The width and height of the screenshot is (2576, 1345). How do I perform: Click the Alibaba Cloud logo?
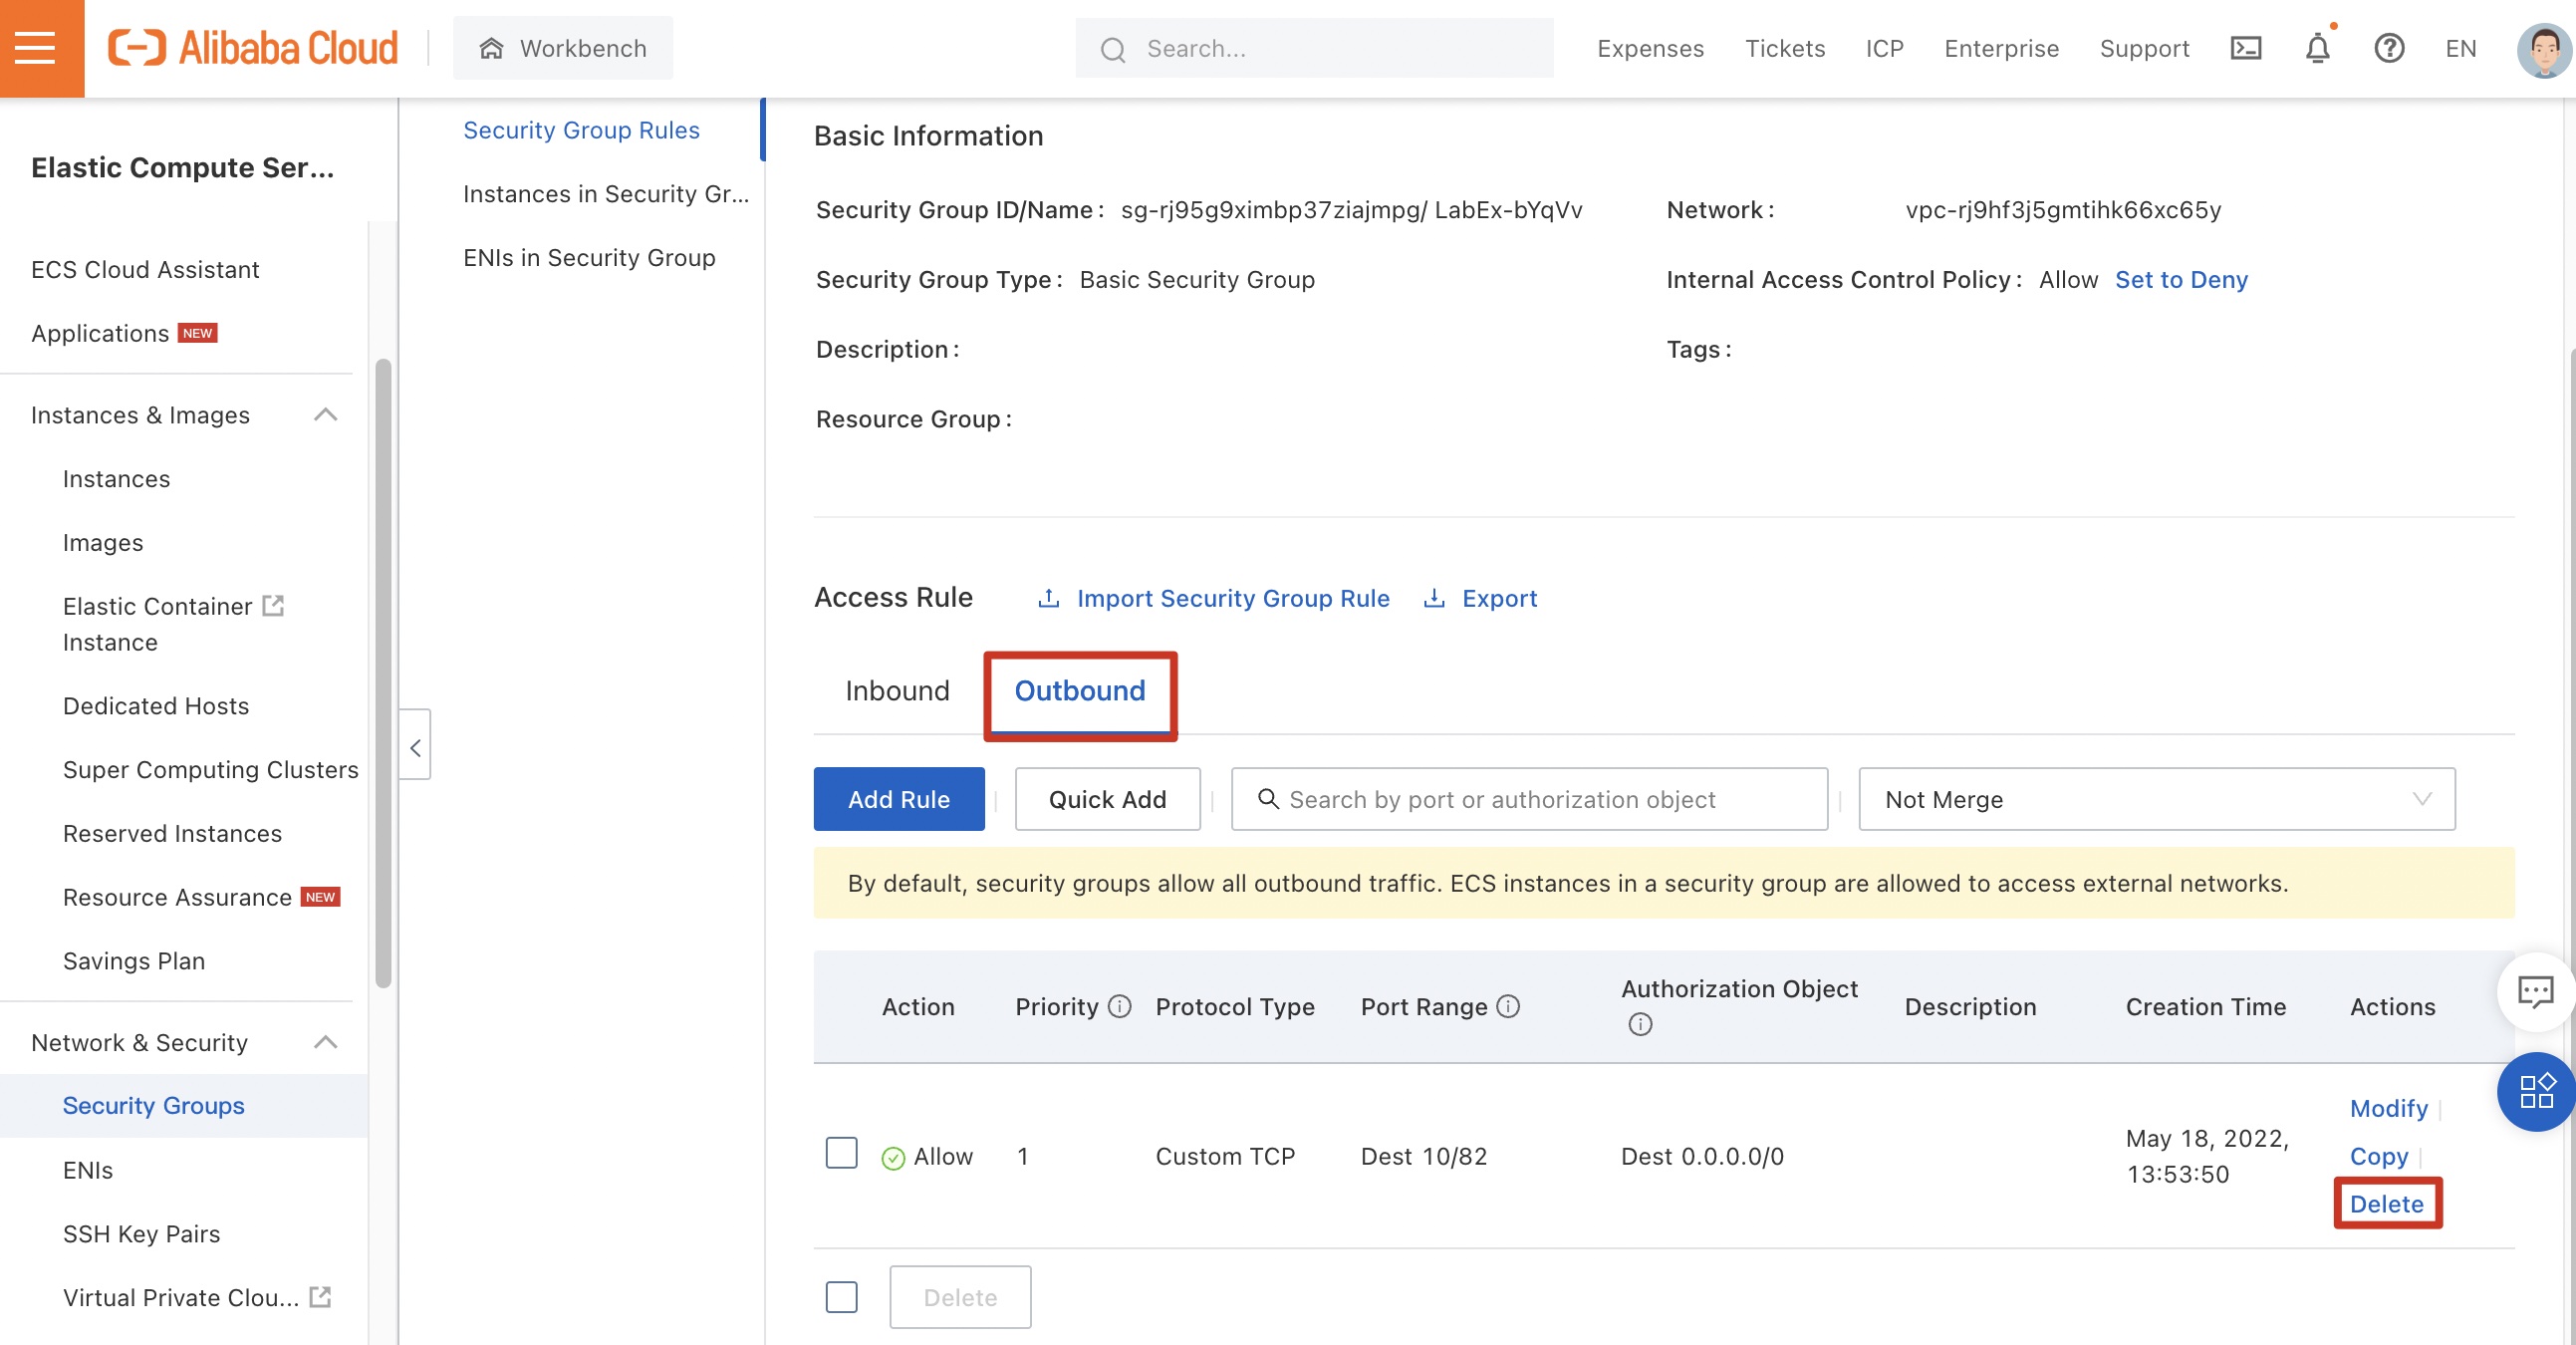252,48
